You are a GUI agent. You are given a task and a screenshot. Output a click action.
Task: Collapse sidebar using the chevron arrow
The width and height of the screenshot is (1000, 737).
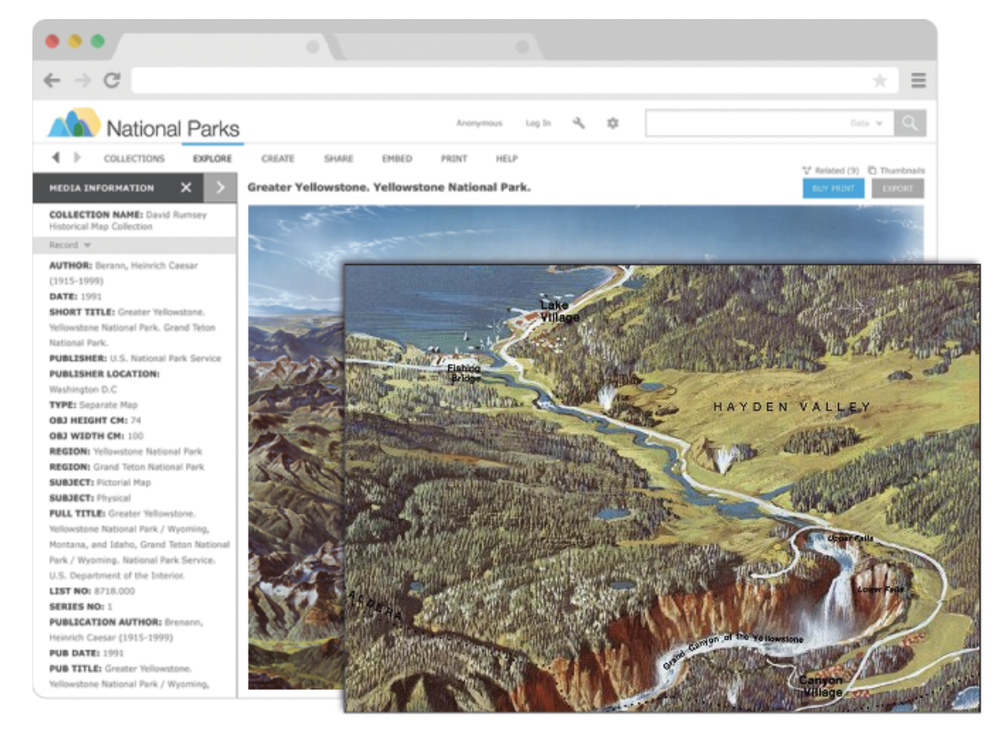tap(220, 187)
